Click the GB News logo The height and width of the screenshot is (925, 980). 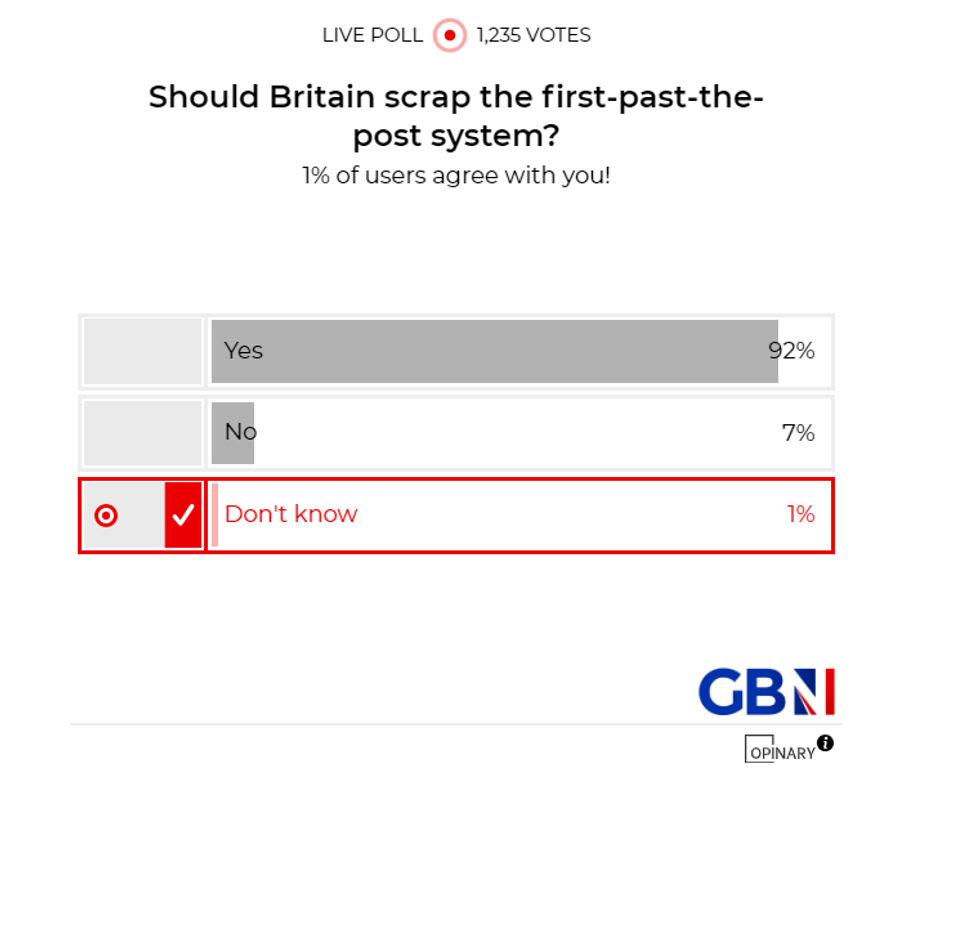click(x=765, y=690)
